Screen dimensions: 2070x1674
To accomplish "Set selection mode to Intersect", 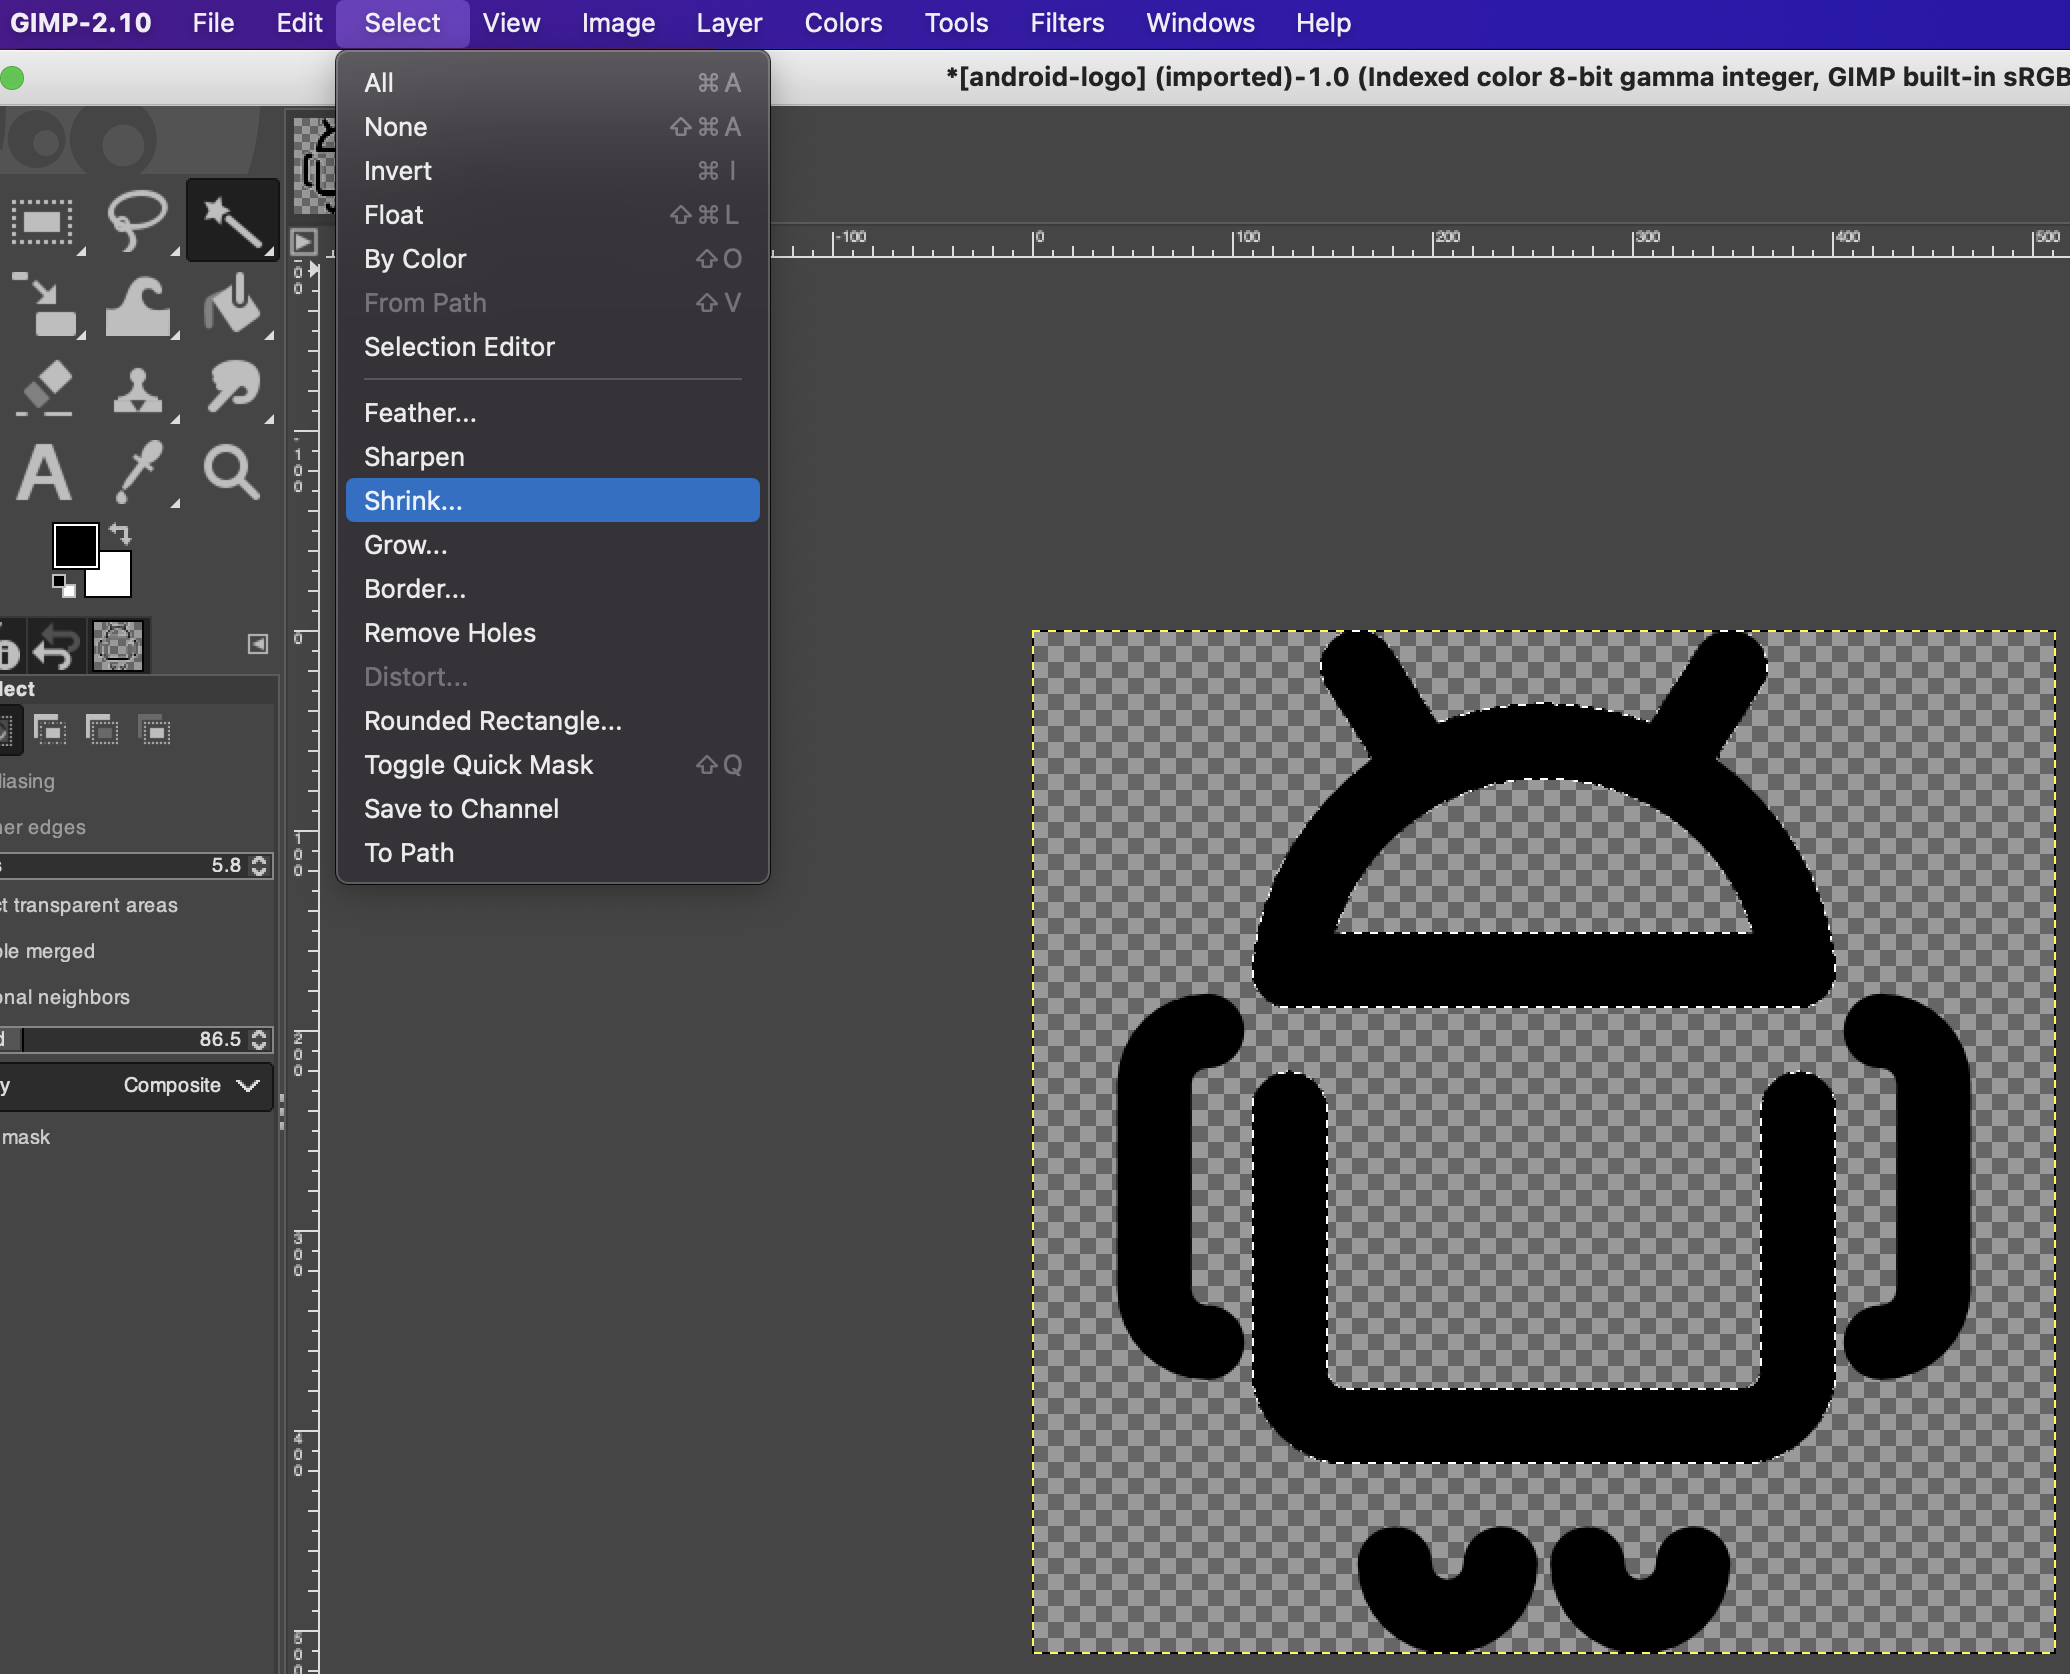I will pyautogui.click(x=155, y=731).
